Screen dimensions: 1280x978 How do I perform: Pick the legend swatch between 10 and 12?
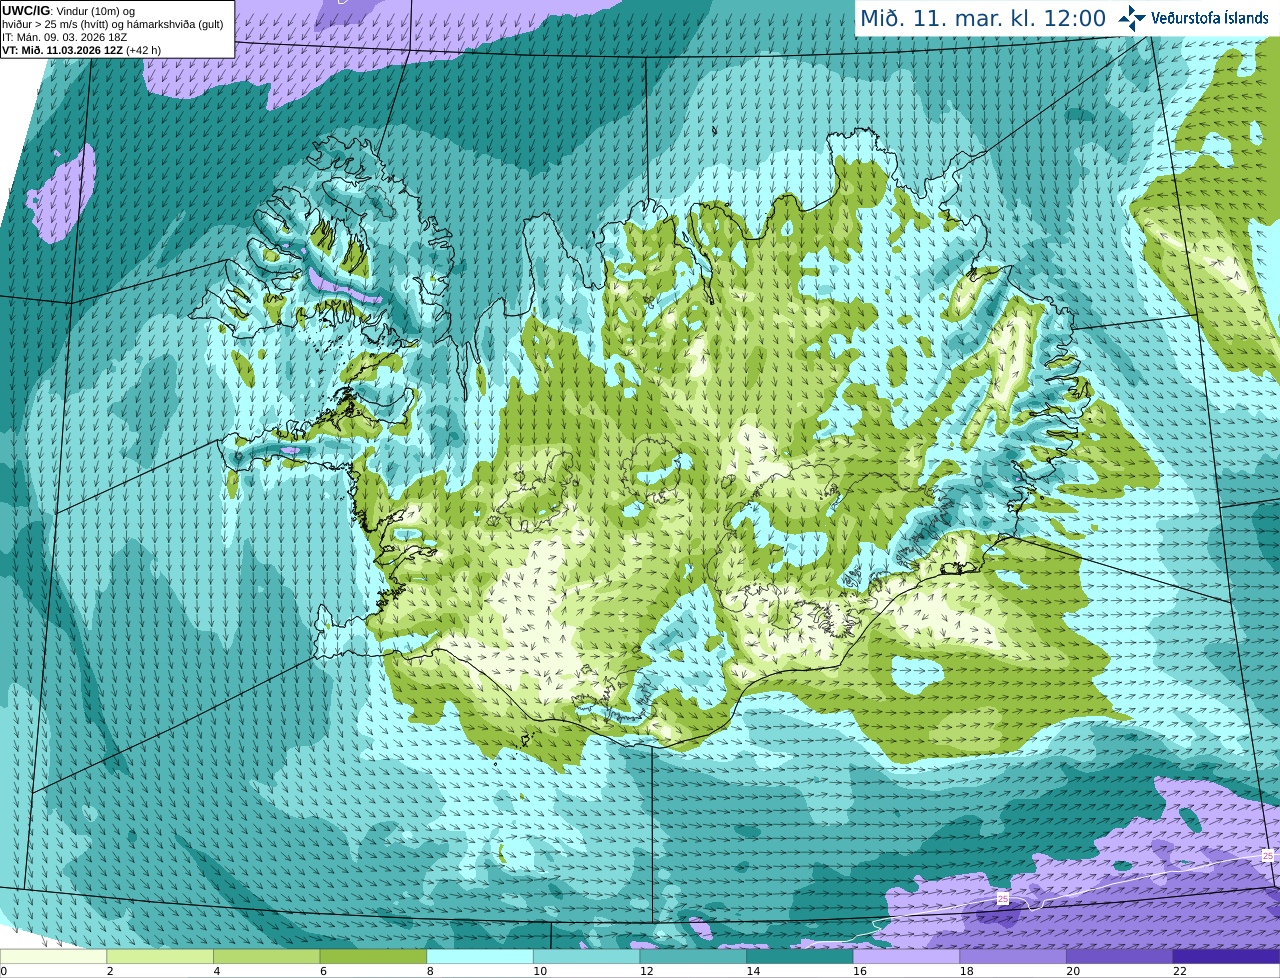(x=586, y=956)
